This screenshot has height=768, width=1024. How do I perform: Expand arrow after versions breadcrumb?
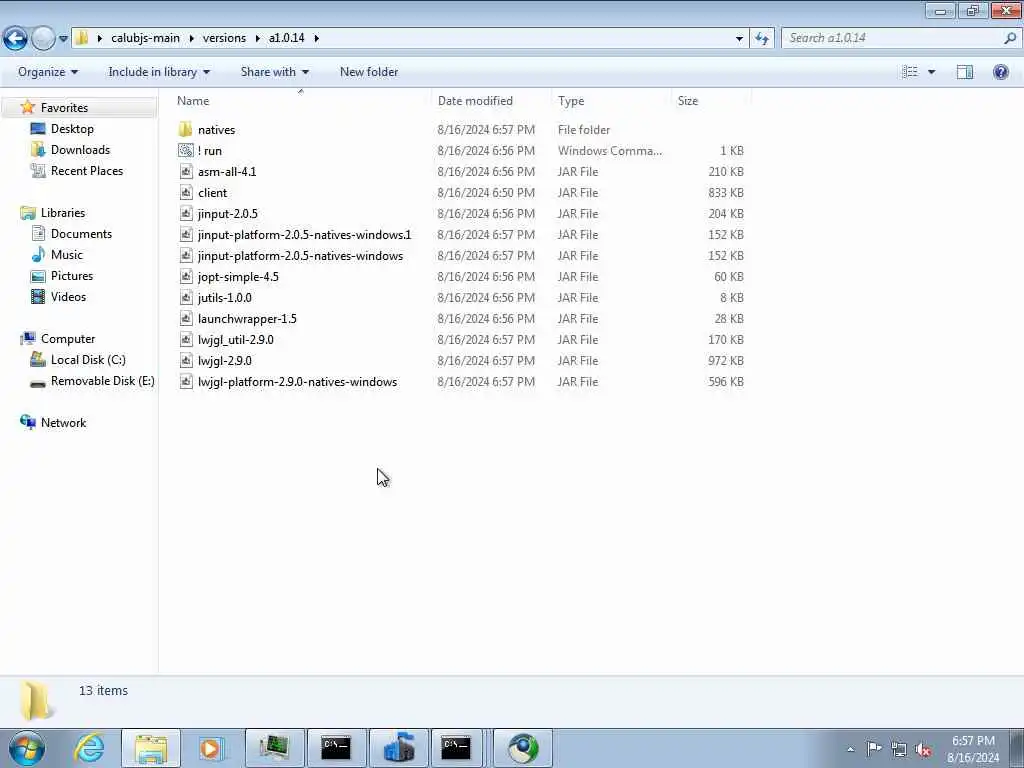pos(257,38)
